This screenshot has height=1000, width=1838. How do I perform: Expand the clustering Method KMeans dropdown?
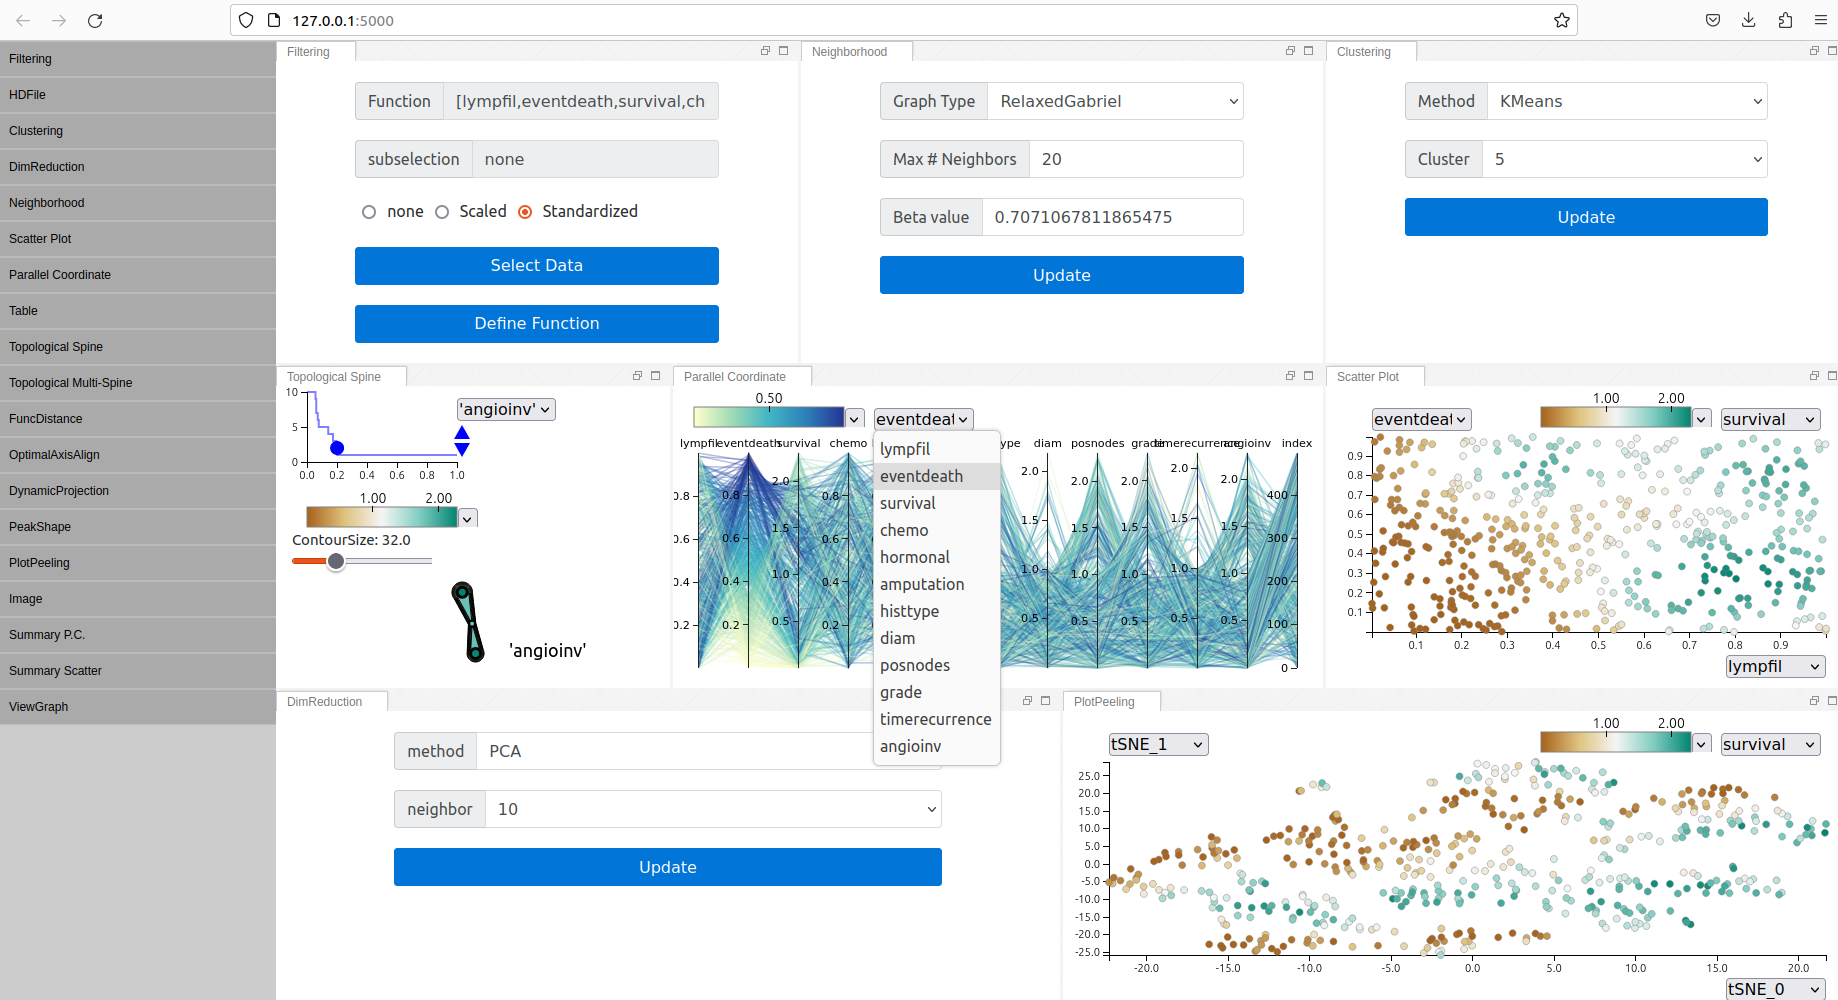tap(1626, 101)
